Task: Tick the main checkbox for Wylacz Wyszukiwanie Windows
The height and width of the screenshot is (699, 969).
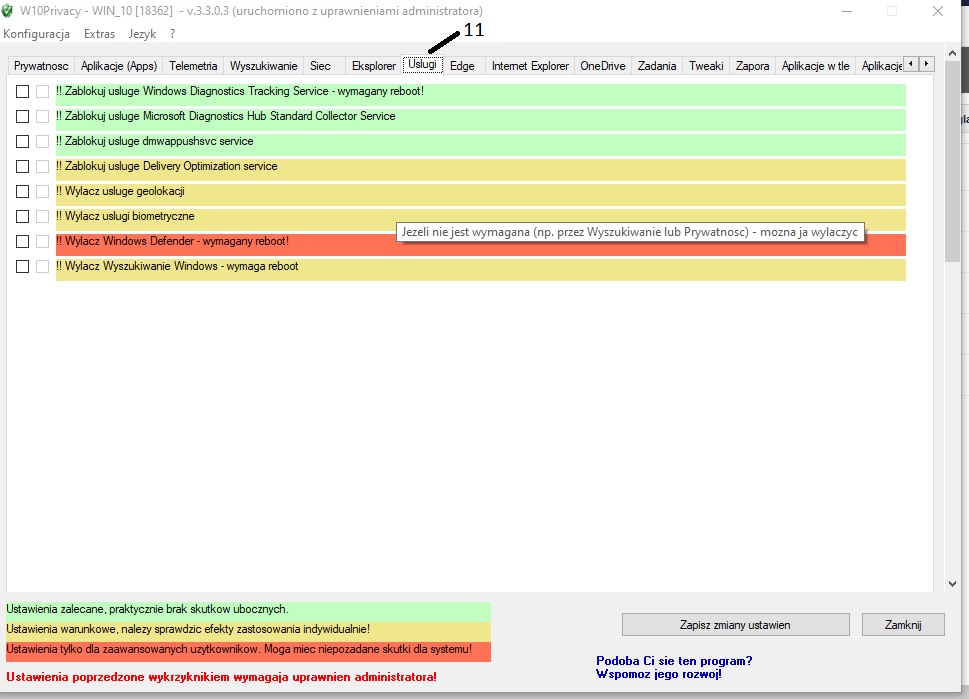Action: click(22, 266)
